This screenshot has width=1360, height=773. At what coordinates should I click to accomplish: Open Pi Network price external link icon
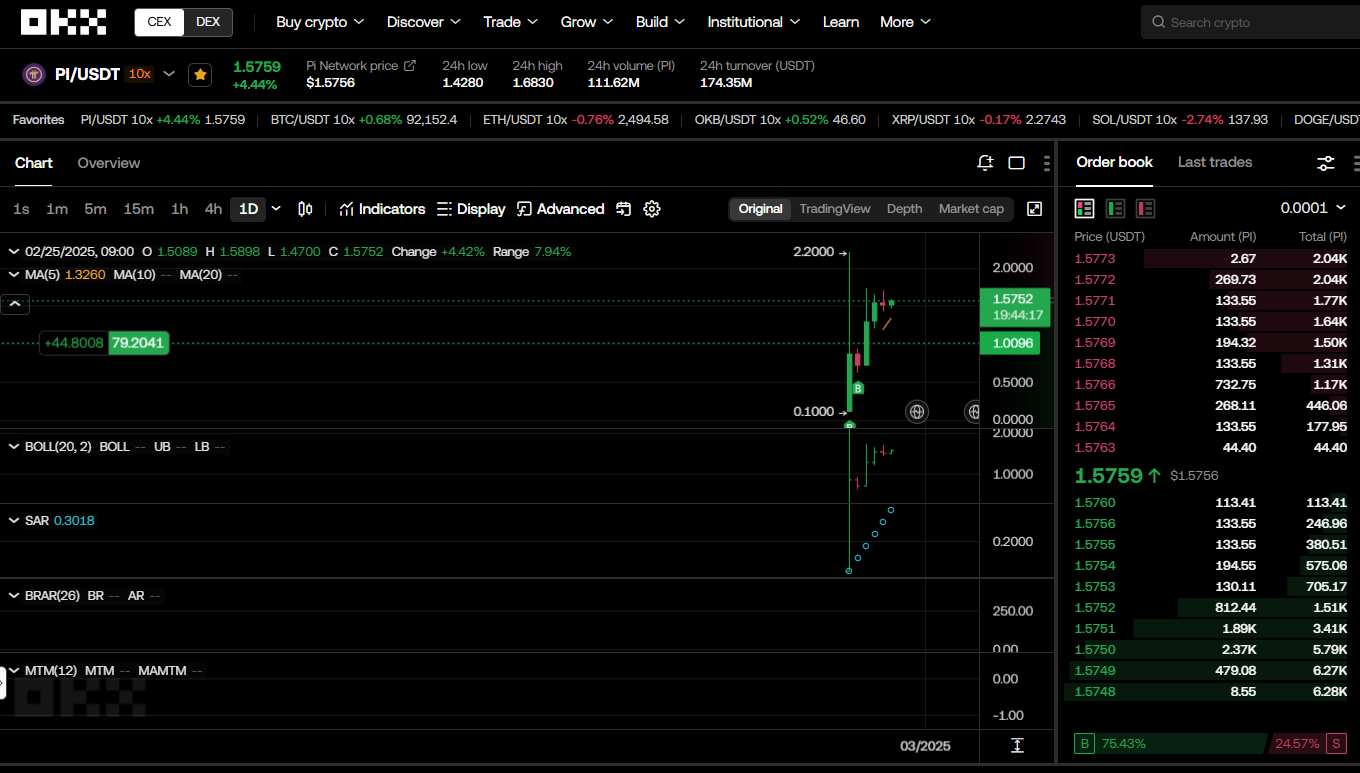409,65
